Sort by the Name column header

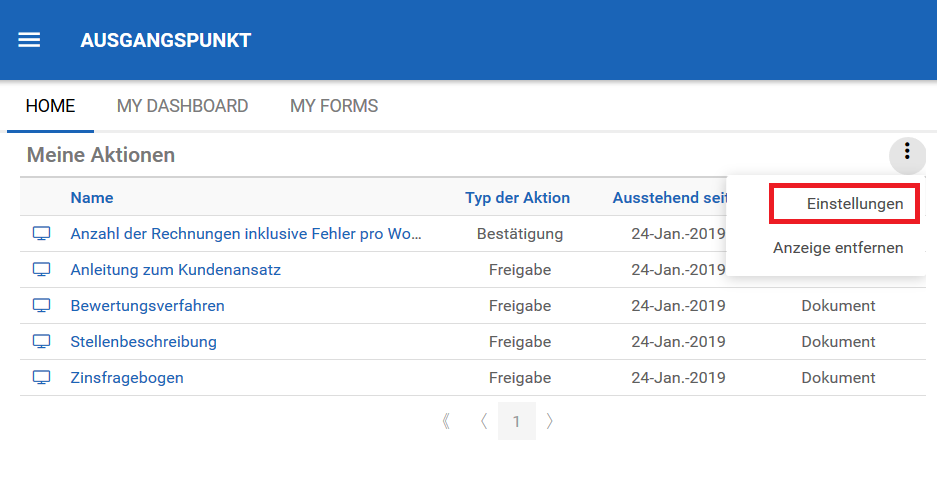[x=92, y=198]
